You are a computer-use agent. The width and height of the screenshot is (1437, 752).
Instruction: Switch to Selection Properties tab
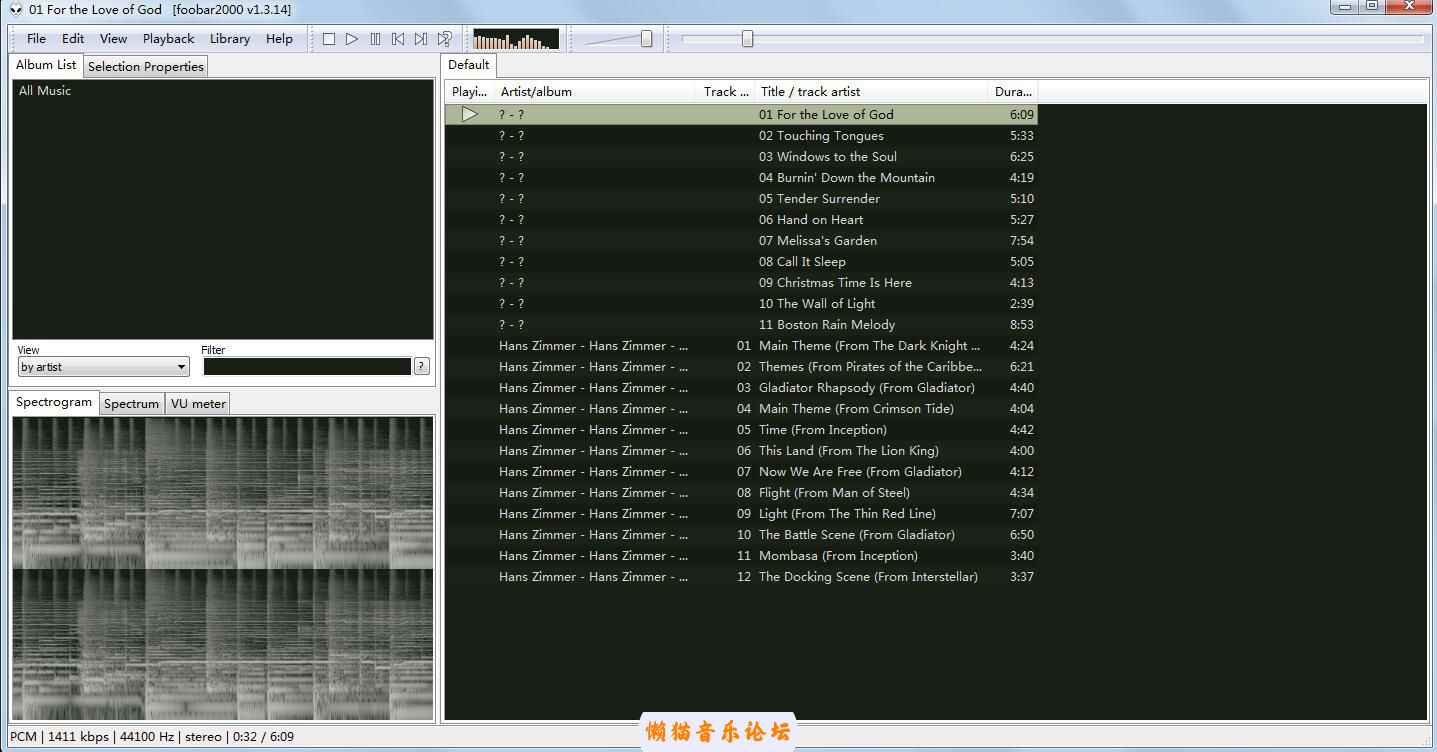click(x=146, y=67)
